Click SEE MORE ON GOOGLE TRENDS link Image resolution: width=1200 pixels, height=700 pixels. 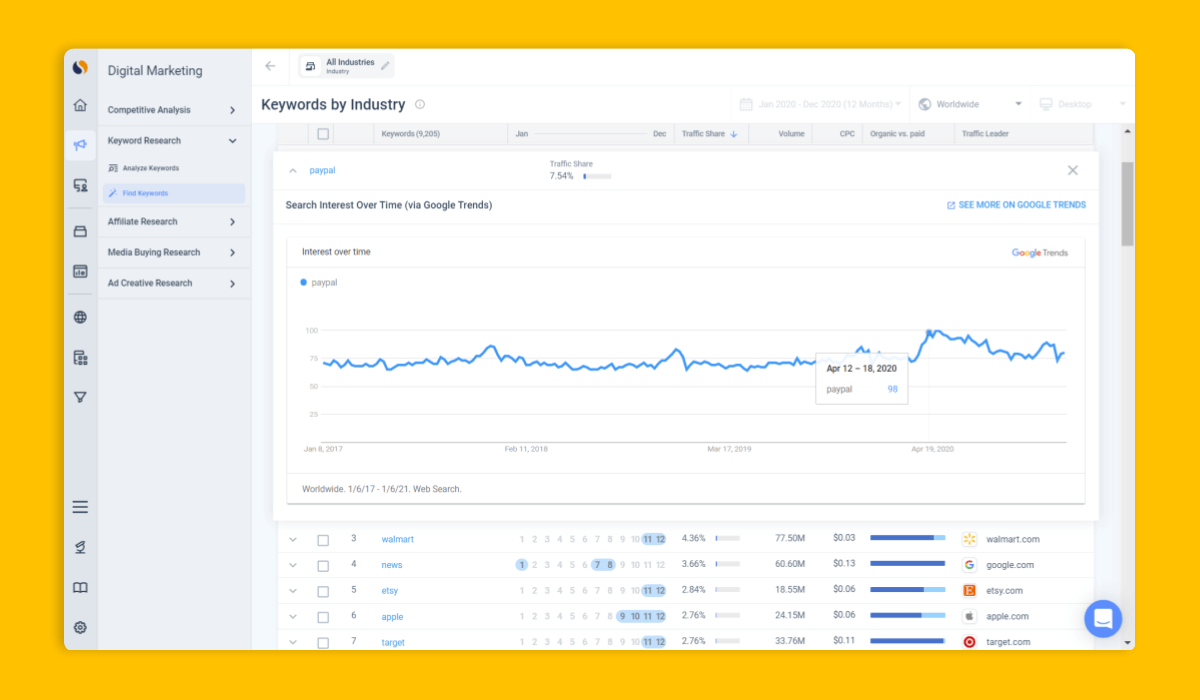(1016, 204)
